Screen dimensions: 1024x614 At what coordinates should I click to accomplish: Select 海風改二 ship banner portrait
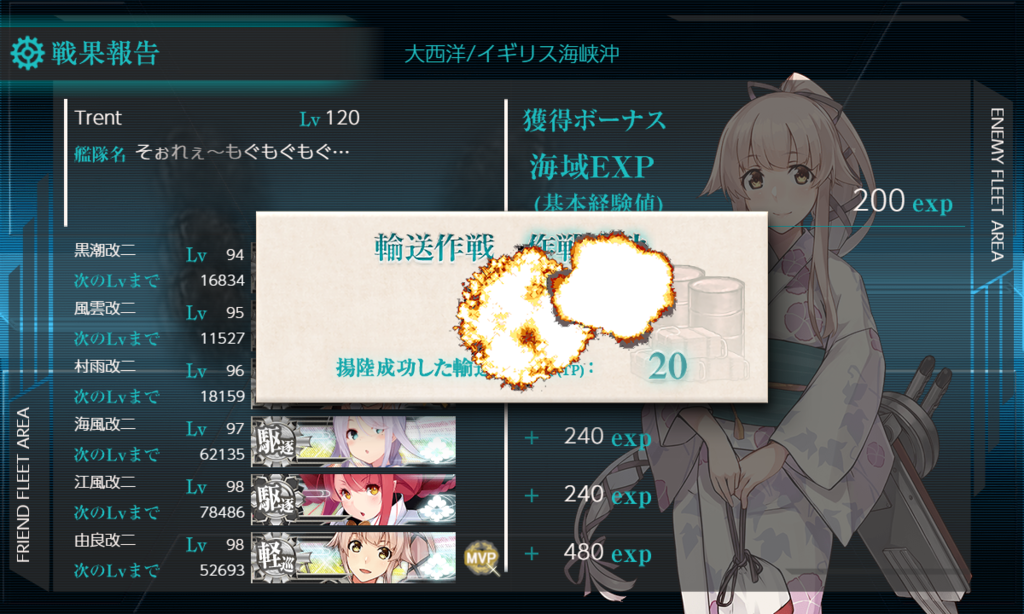(353, 442)
